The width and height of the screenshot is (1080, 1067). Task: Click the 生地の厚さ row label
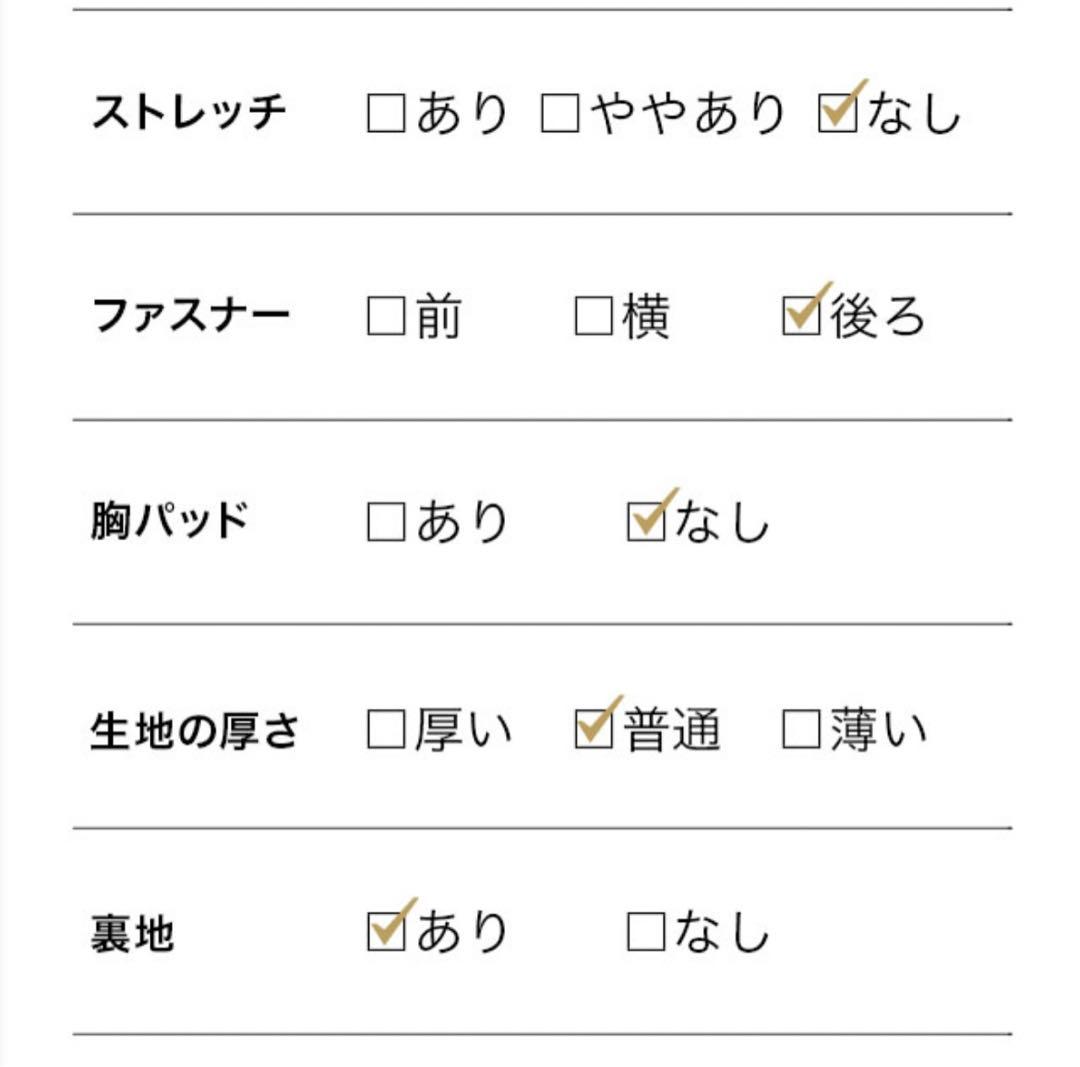195,730
